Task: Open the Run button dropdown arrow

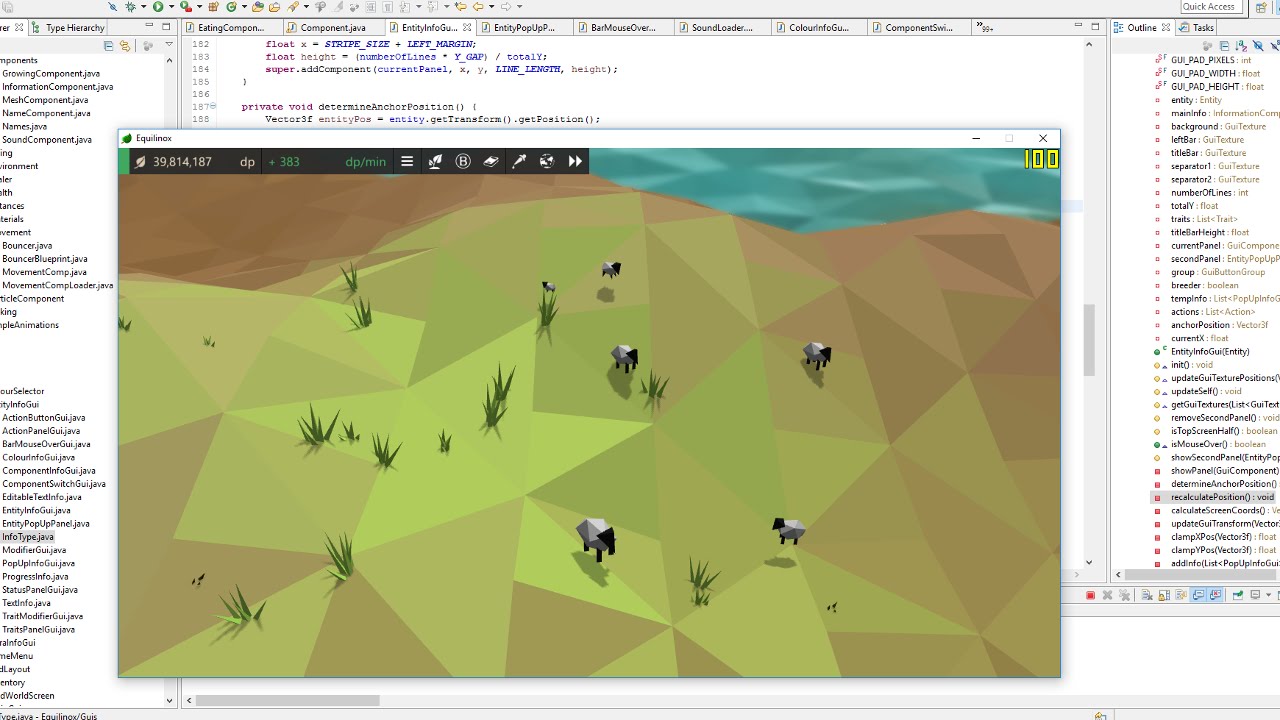Action: [171, 6]
